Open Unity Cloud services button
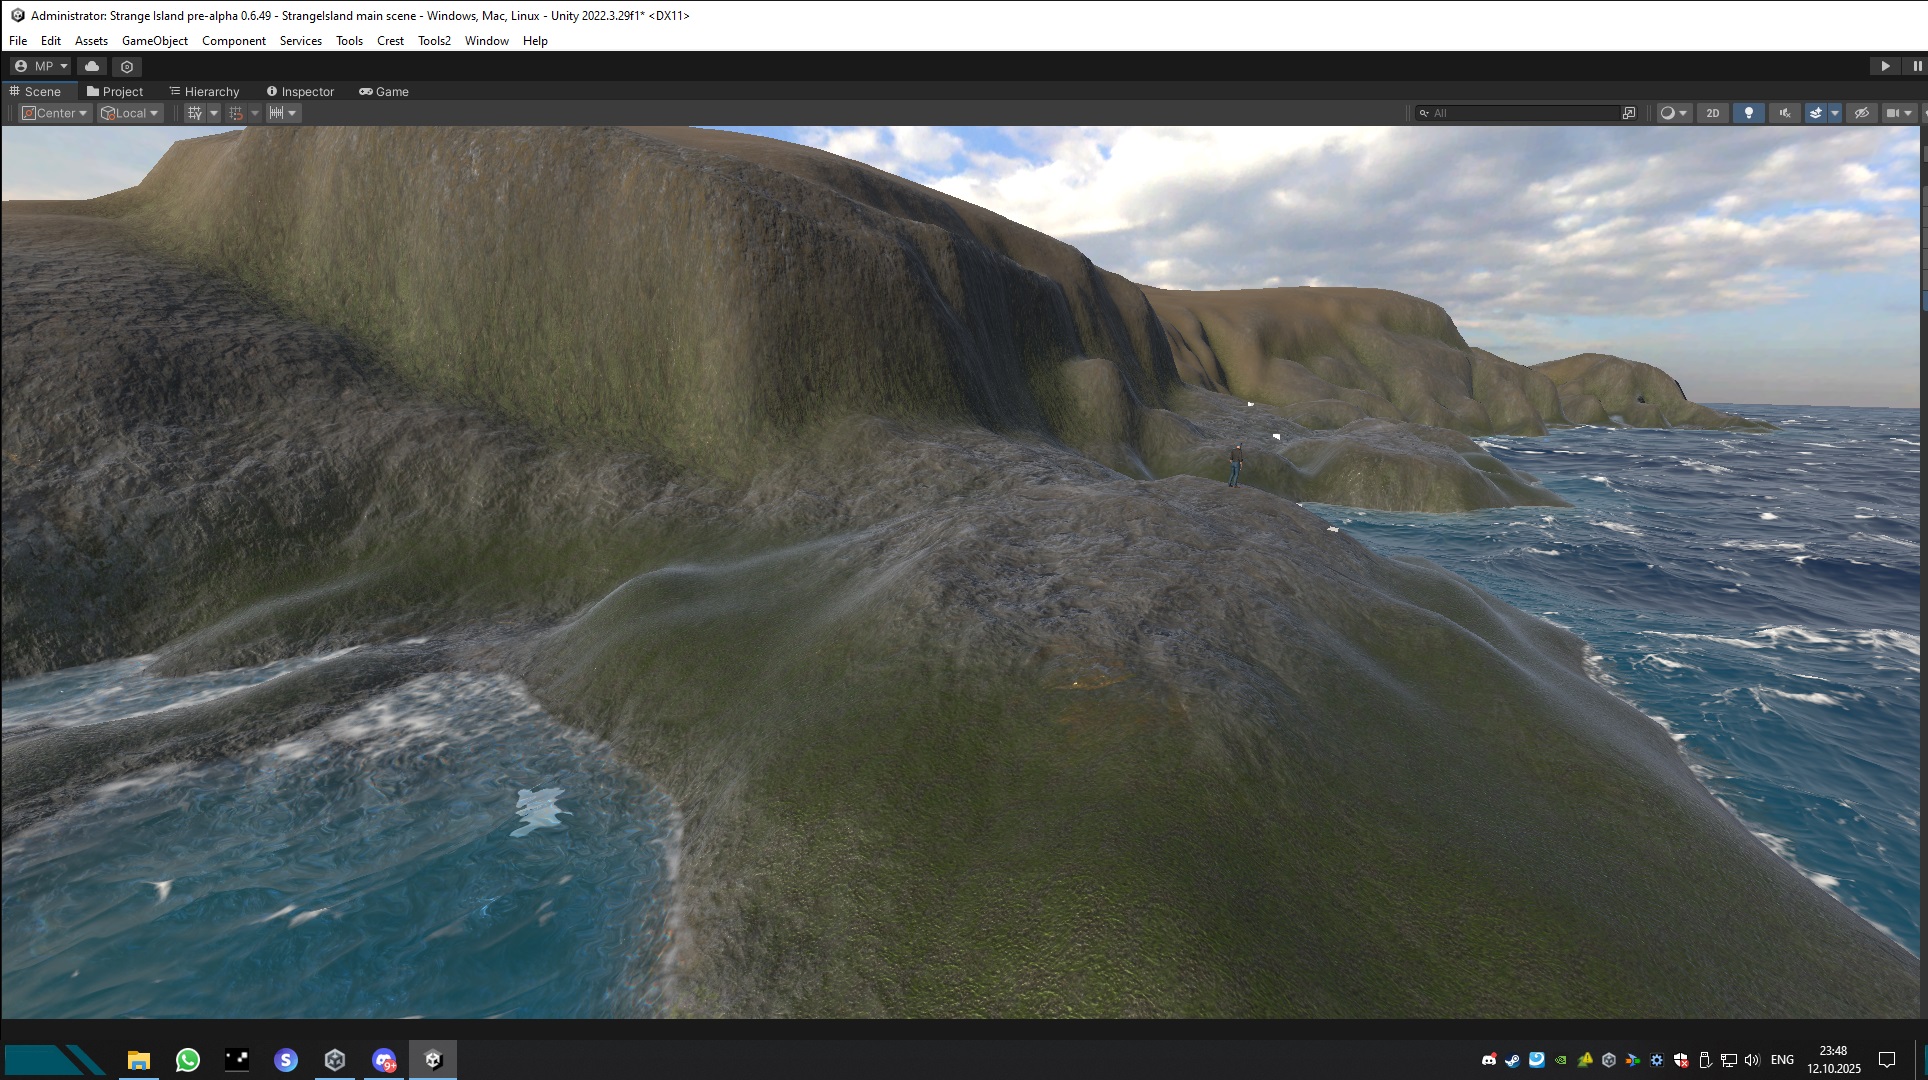1928x1080 pixels. click(x=92, y=66)
